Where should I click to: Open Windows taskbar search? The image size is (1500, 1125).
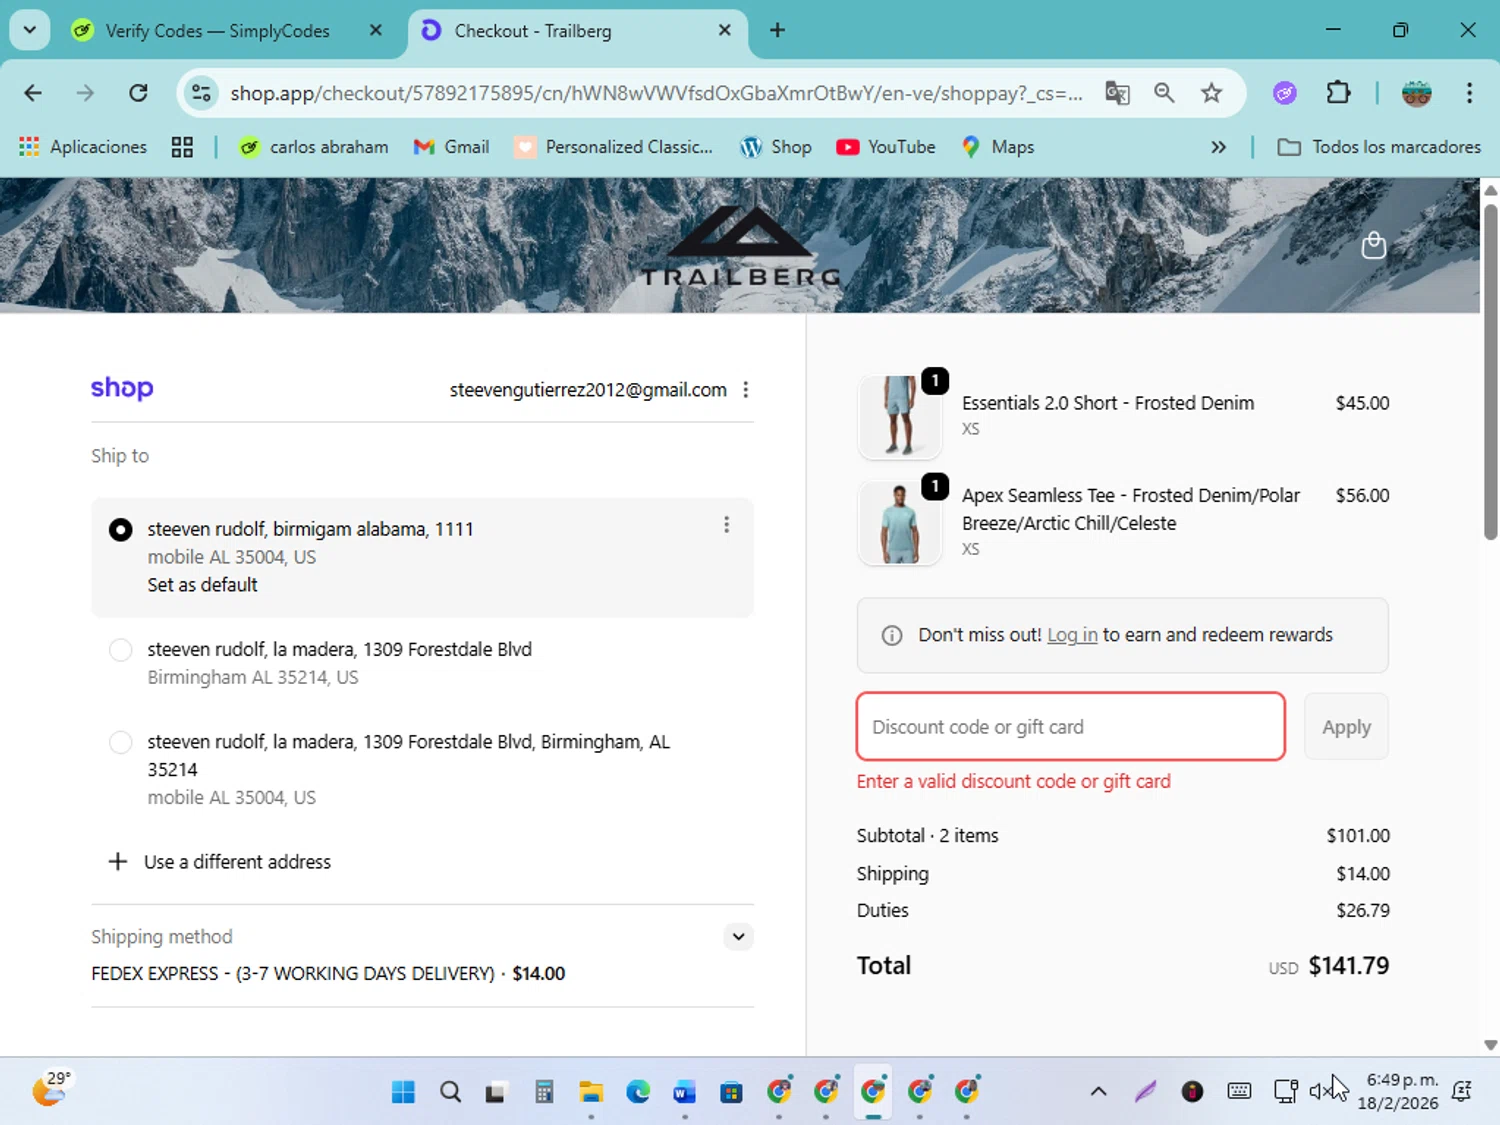pos(450,1091)
